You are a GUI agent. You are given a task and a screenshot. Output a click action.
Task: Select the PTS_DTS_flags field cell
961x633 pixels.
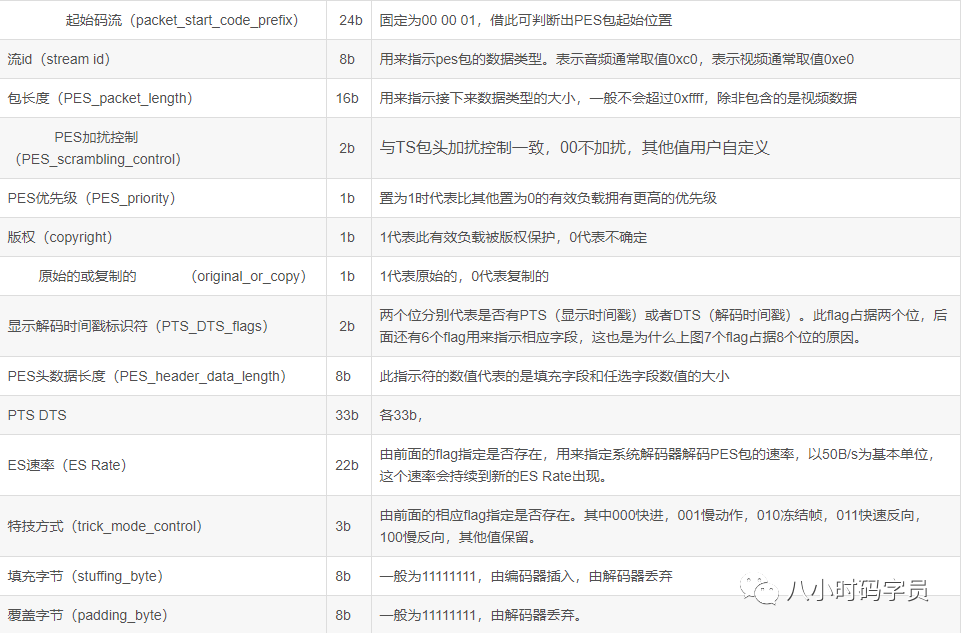(163, 326)
